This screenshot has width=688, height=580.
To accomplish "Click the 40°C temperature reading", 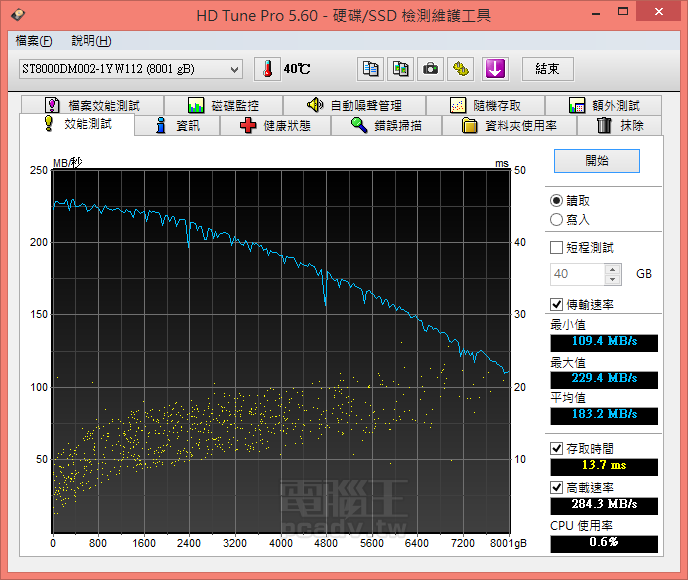I will point(297,69).
